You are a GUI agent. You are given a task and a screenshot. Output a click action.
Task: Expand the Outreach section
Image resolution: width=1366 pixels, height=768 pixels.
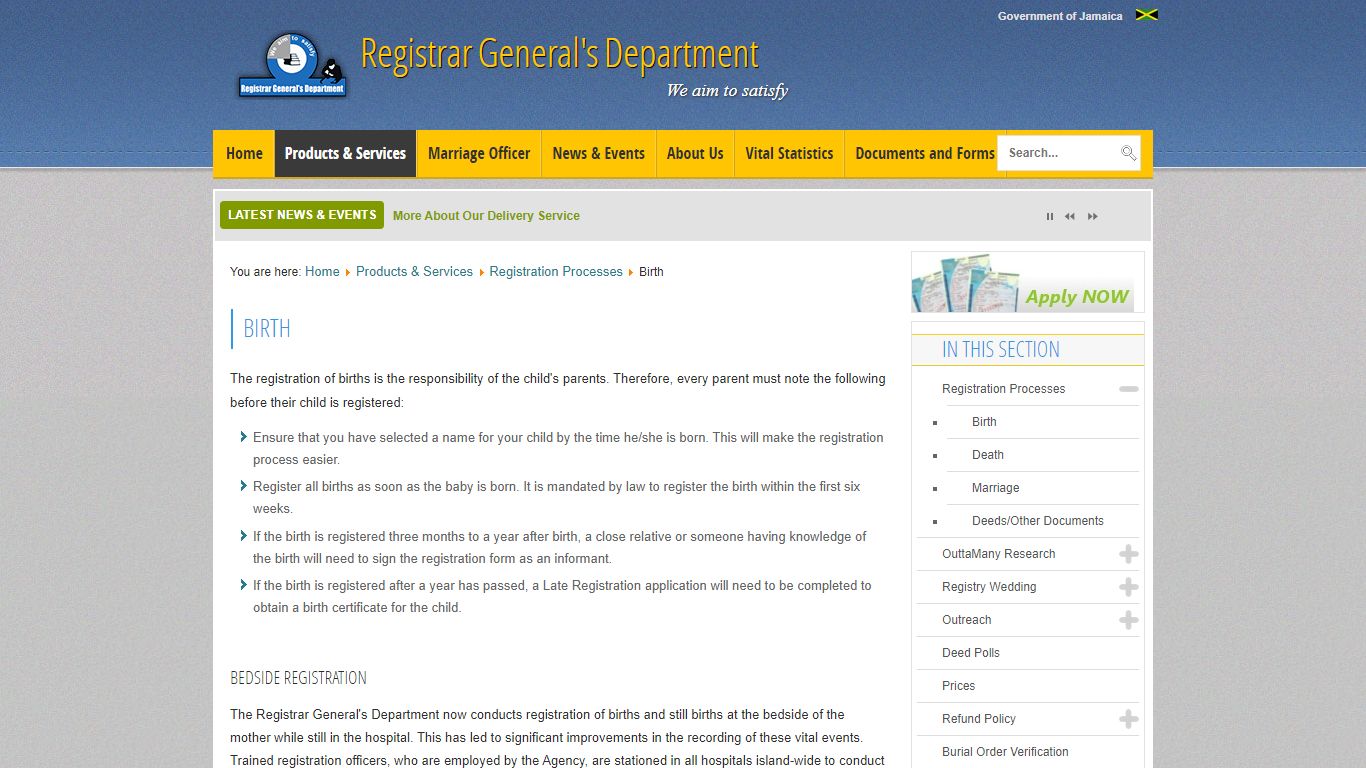(1129, 620)
